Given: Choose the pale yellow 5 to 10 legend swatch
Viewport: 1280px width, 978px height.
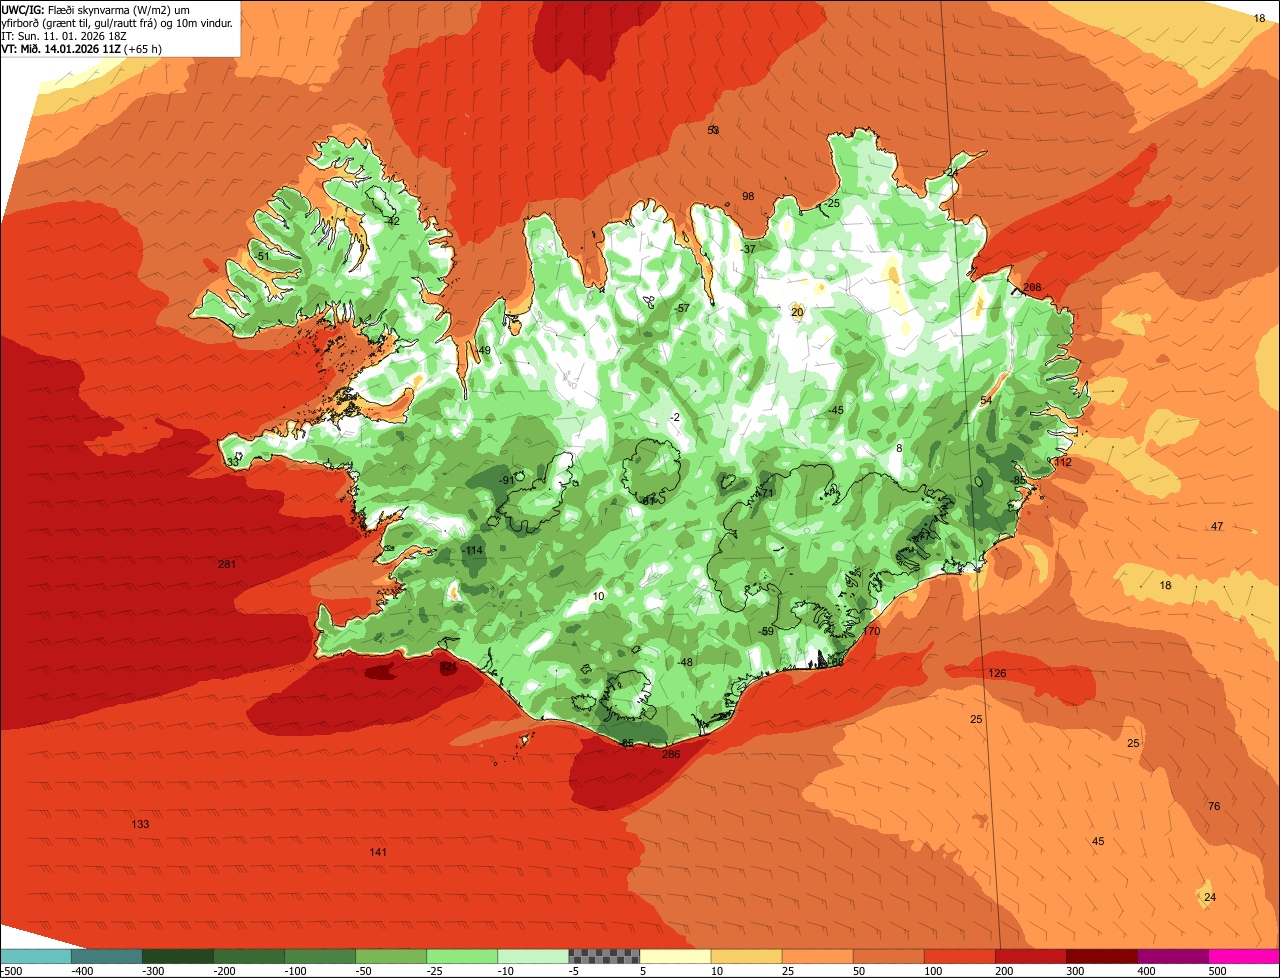Looking at the screenshot, I should (x=675, y=956).
